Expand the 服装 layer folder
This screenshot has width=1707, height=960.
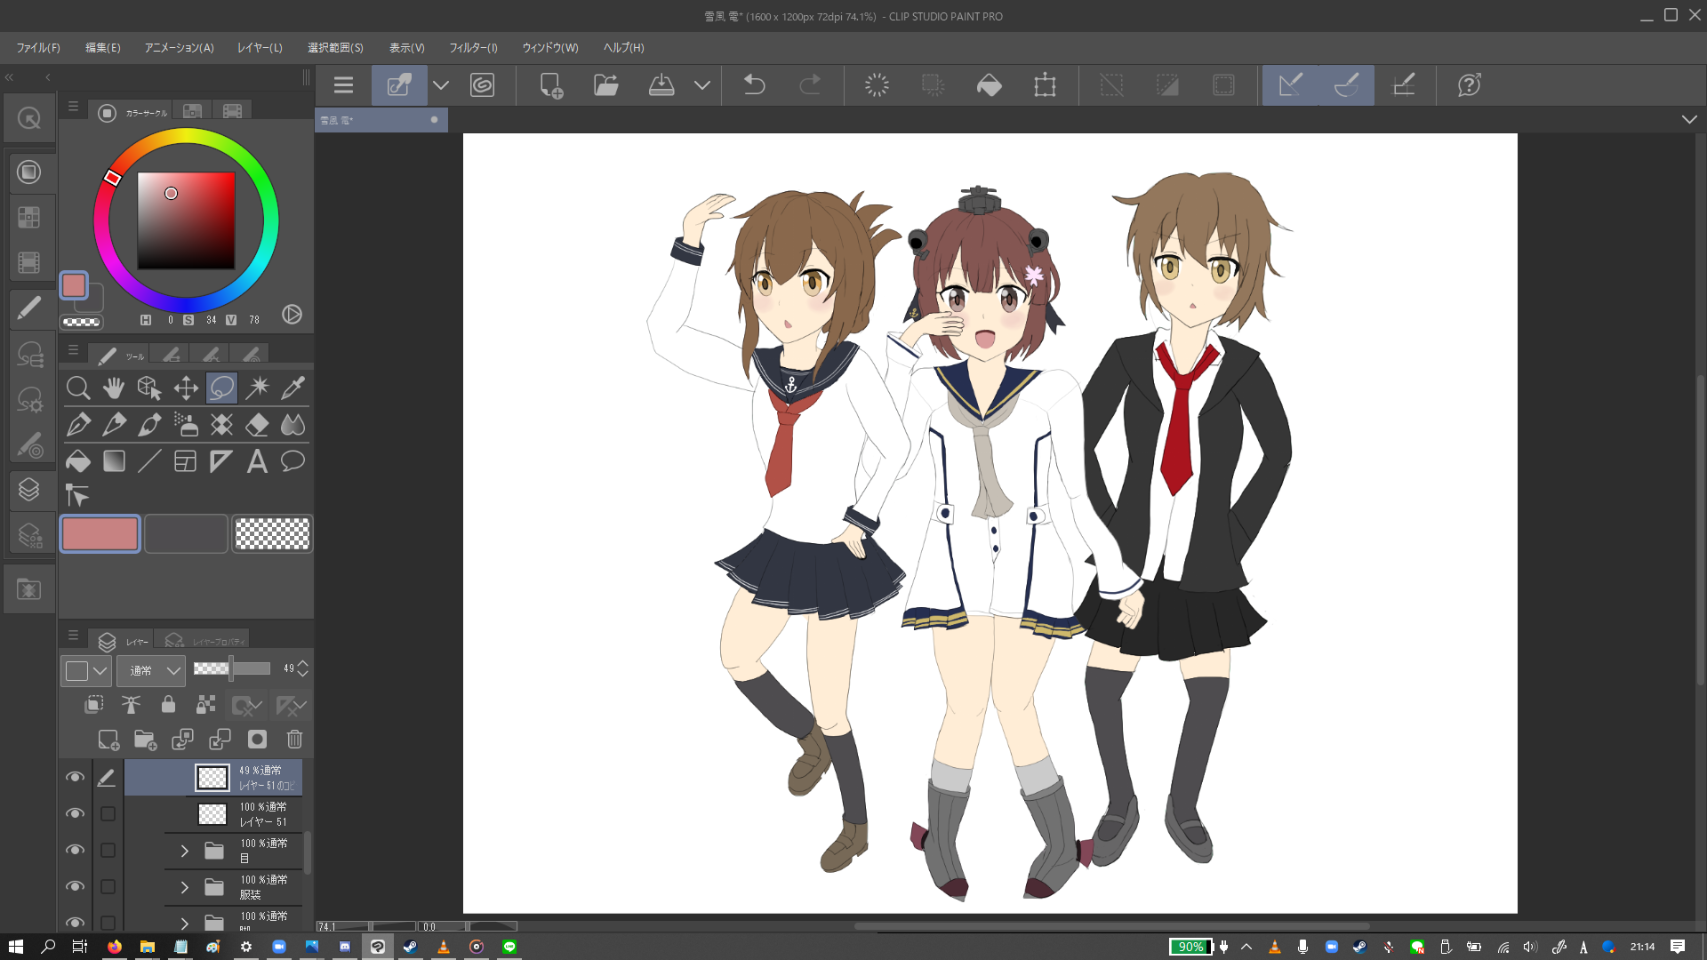185,887
